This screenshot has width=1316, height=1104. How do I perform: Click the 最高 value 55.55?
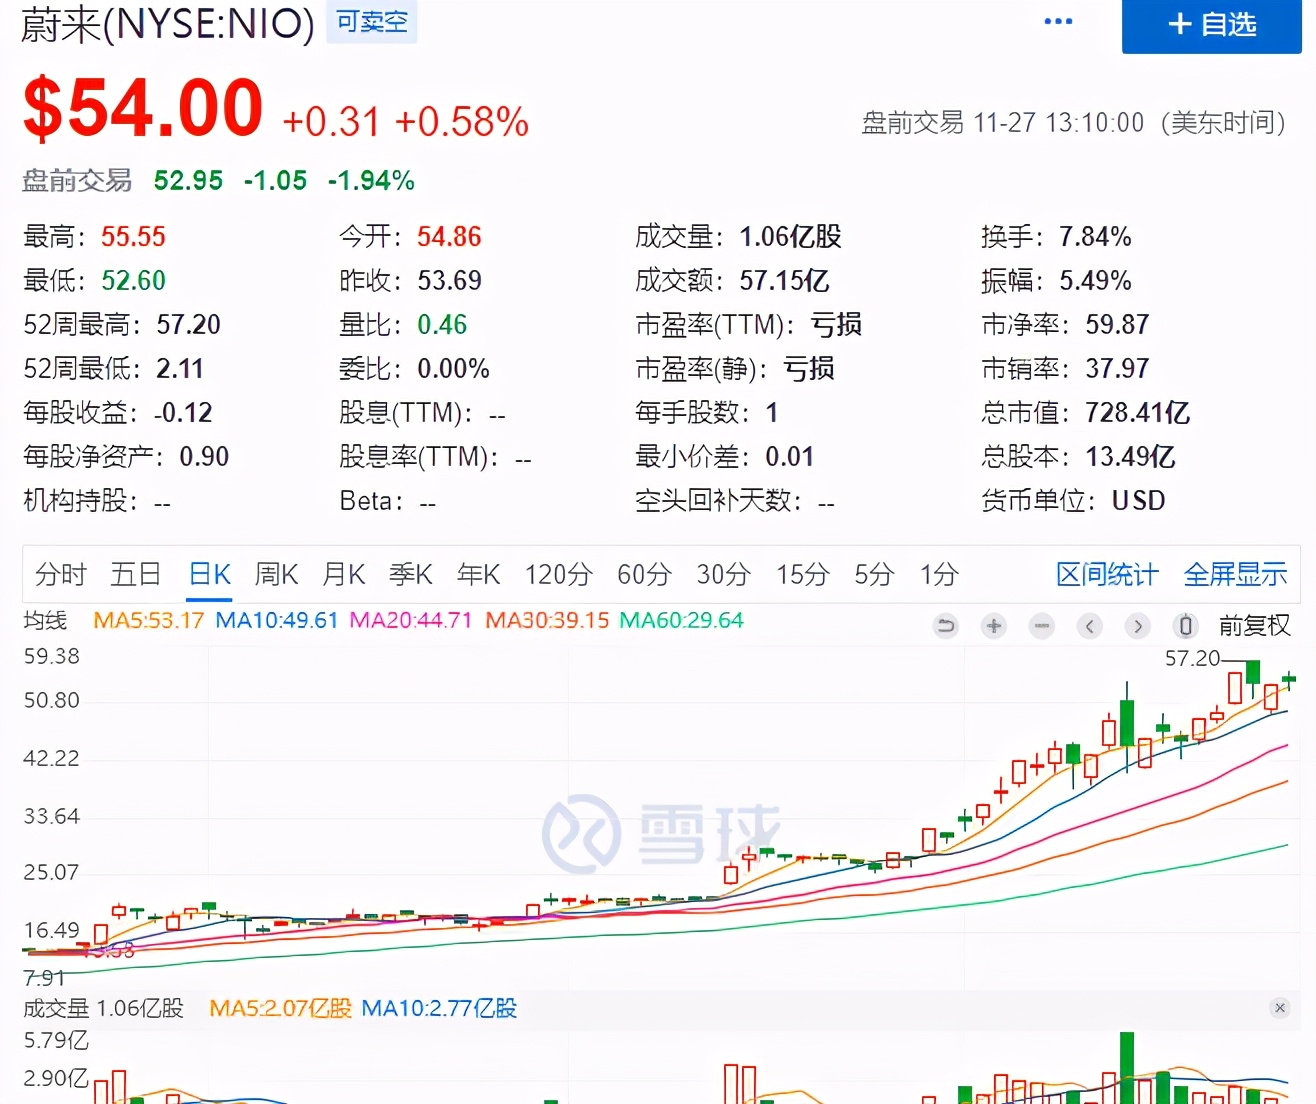pos(133,236)
